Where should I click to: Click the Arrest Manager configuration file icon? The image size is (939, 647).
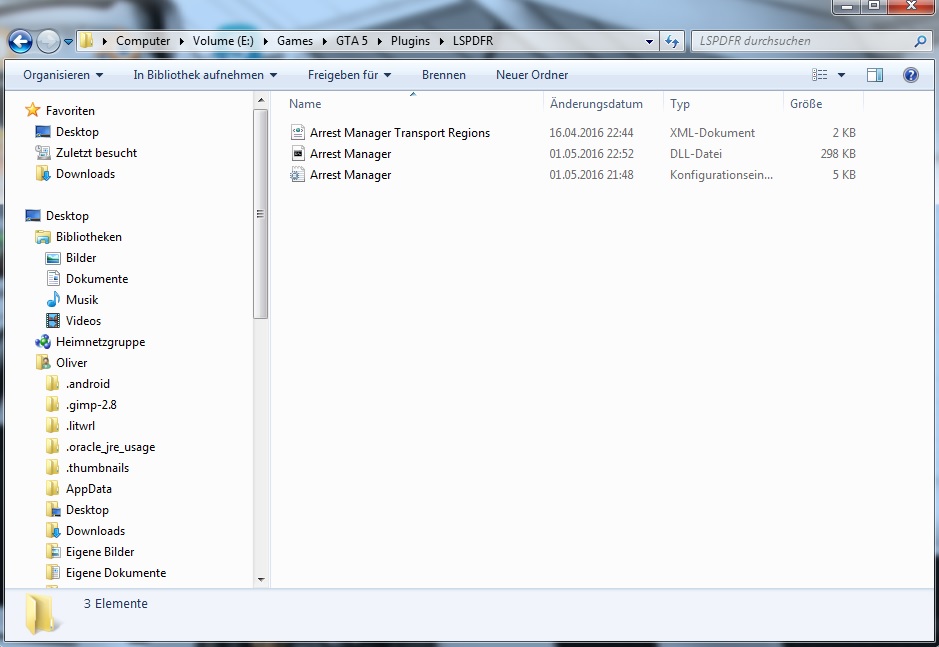point(298,174)
